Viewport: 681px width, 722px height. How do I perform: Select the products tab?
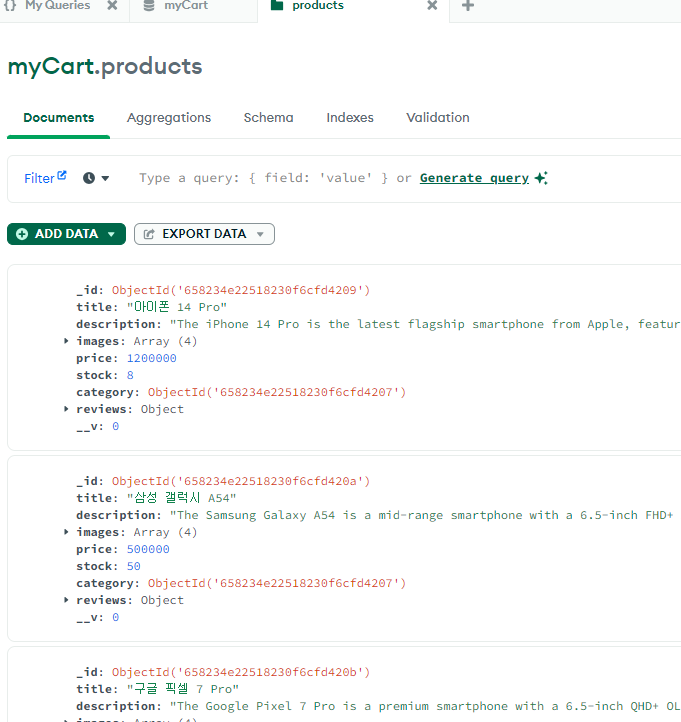(x=318, y=6)
